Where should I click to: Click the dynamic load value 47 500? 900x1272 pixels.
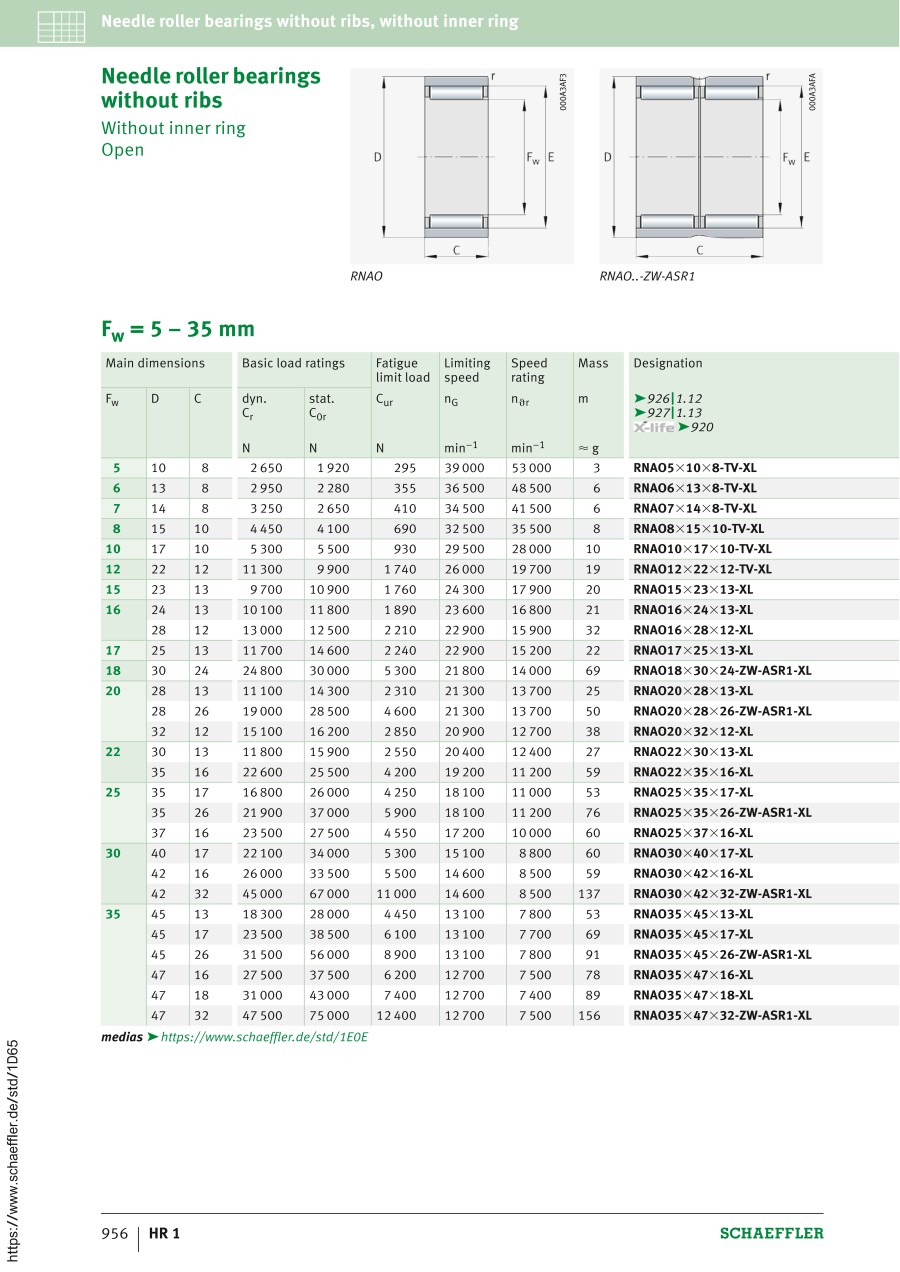pyautogui.click(x=262, y=1015)
